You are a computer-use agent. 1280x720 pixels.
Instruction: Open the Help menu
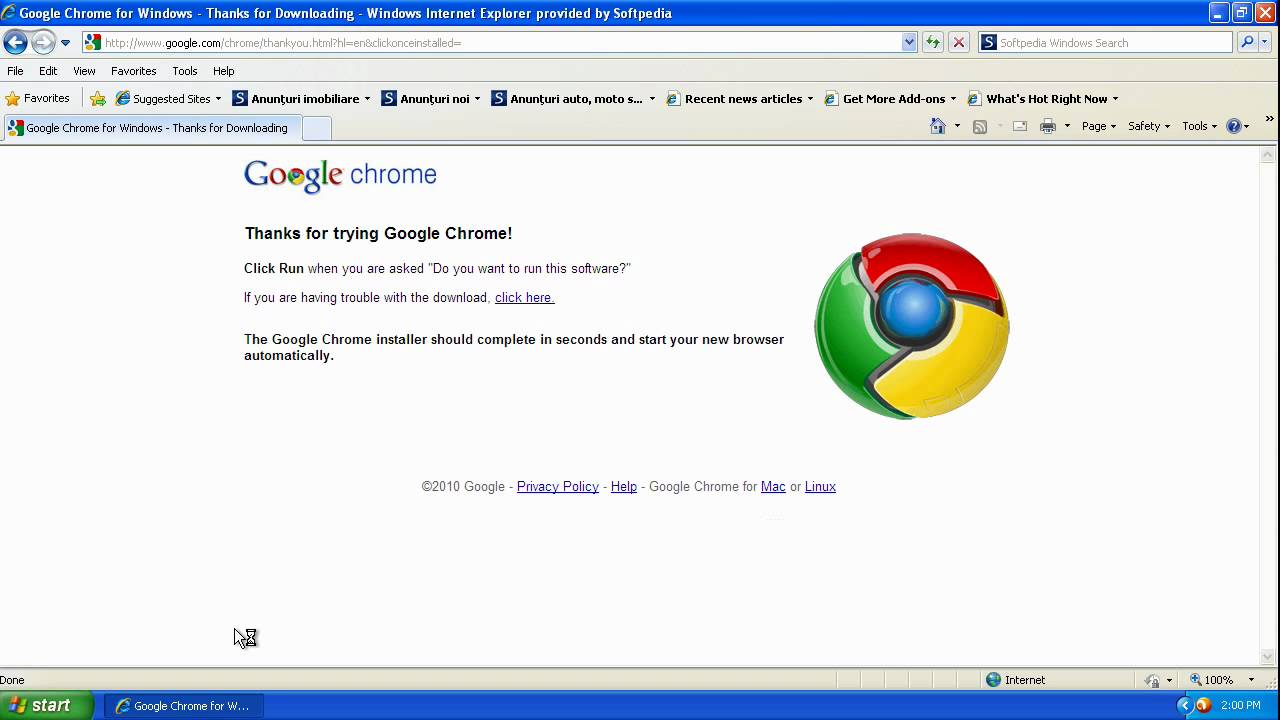tap(223, 71)
